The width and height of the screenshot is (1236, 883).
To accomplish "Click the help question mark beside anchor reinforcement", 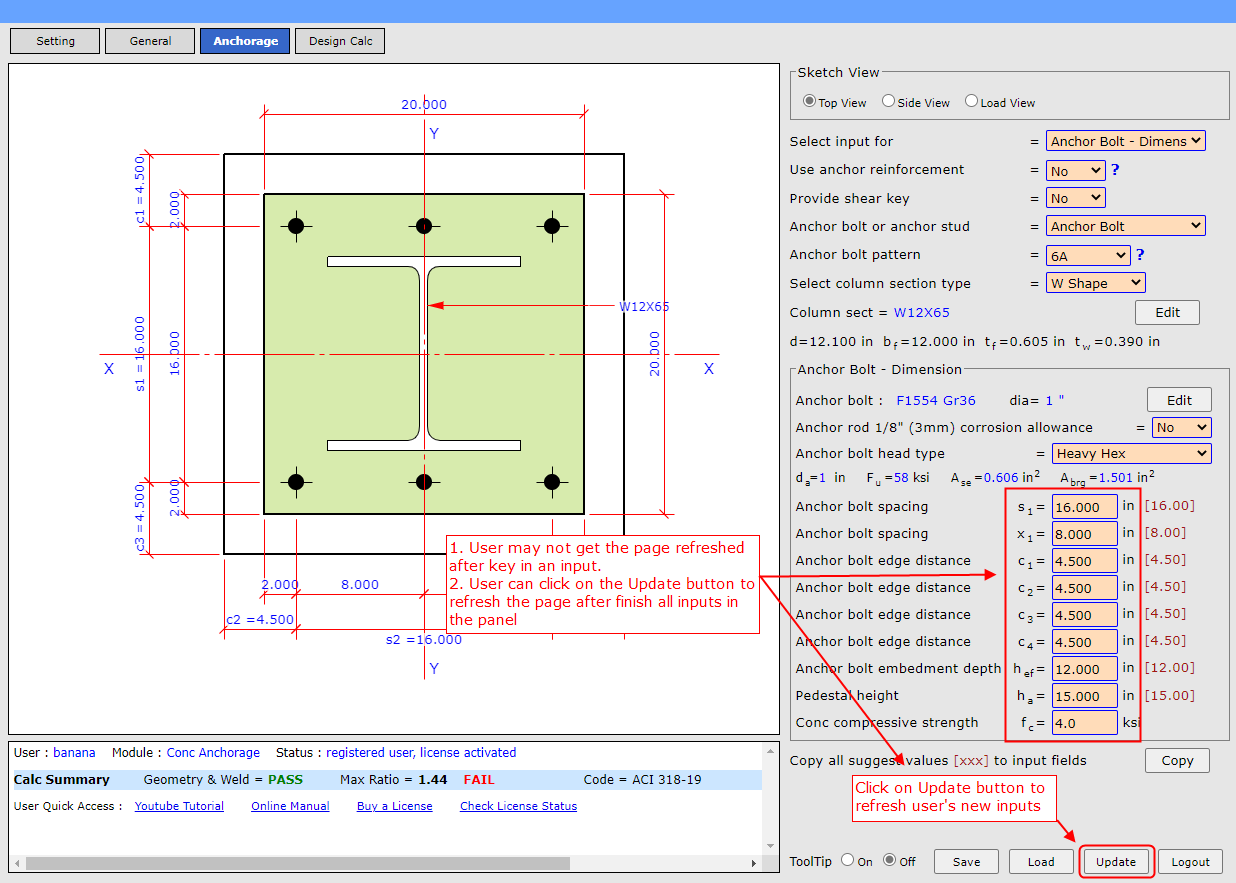I will [x=1115, y=170].
